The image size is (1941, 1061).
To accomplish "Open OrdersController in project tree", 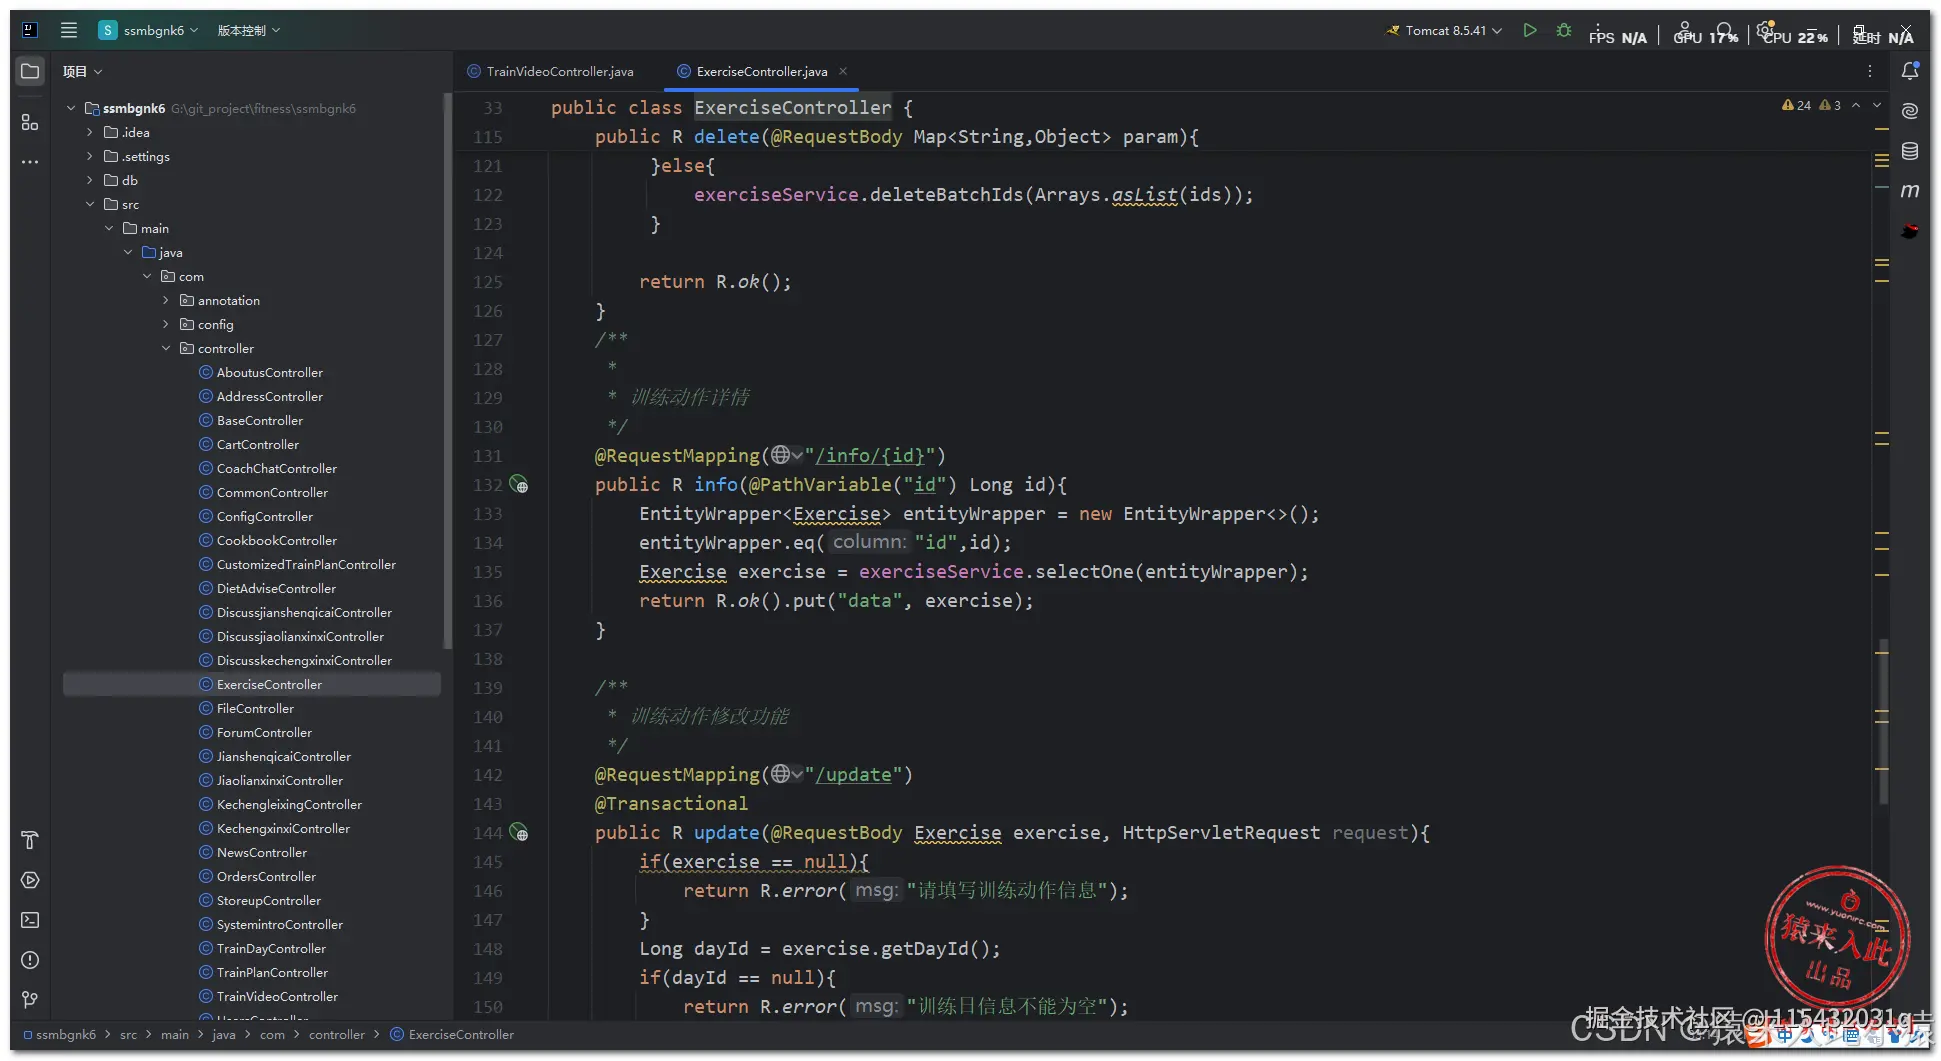I will [266, 876].
